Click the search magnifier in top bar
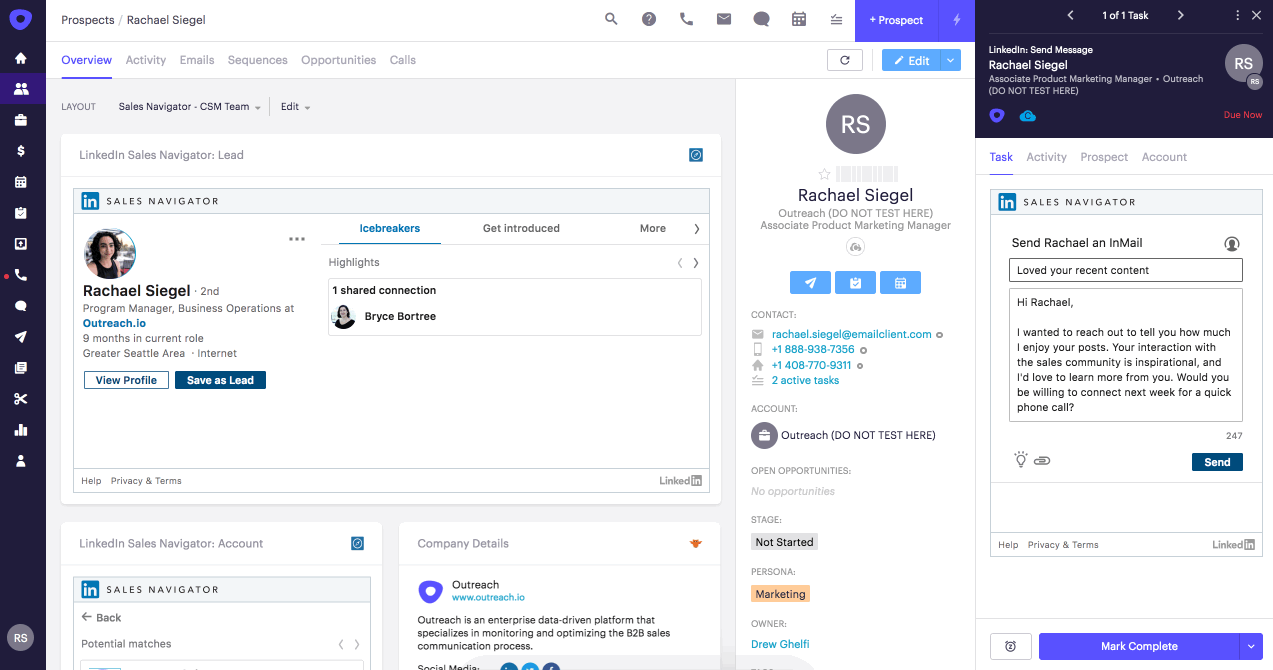 pos(611,19)
